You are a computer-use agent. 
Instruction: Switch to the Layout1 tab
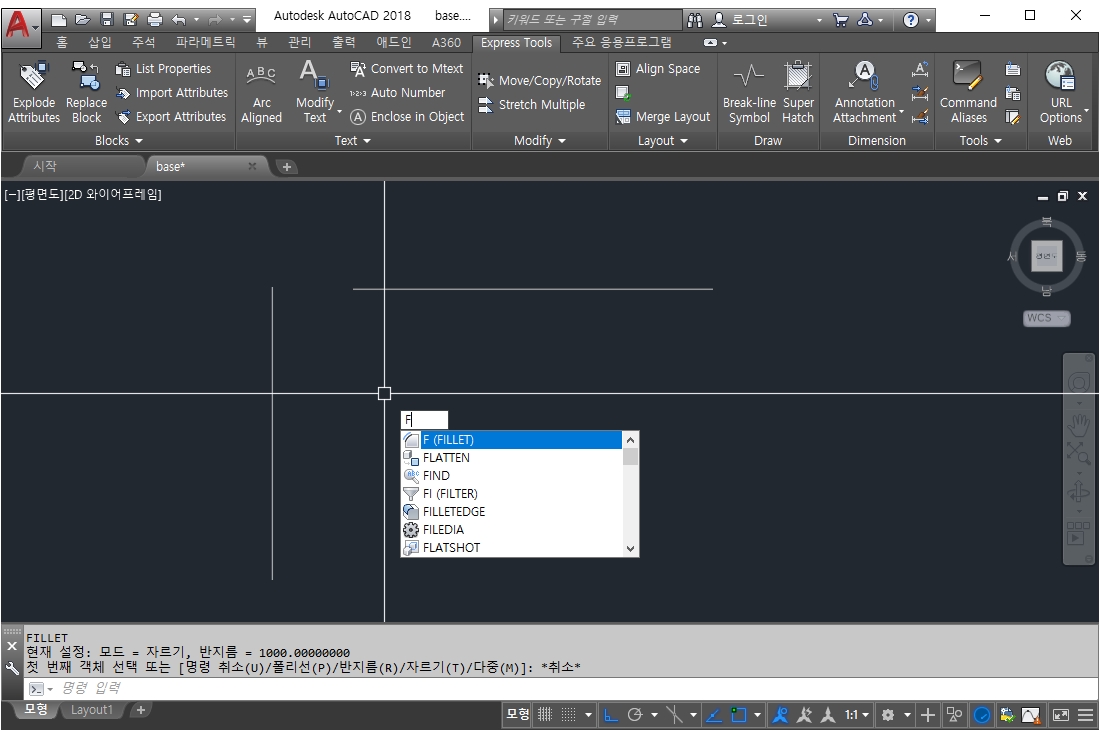(91, 710)
